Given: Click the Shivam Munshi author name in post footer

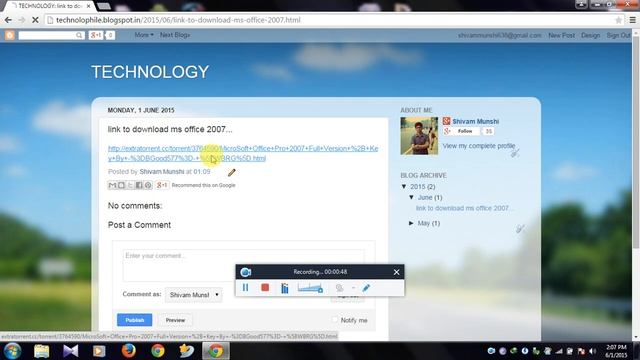Looking at the screenshot, I should pyautogui.click(x=162, y=172).
